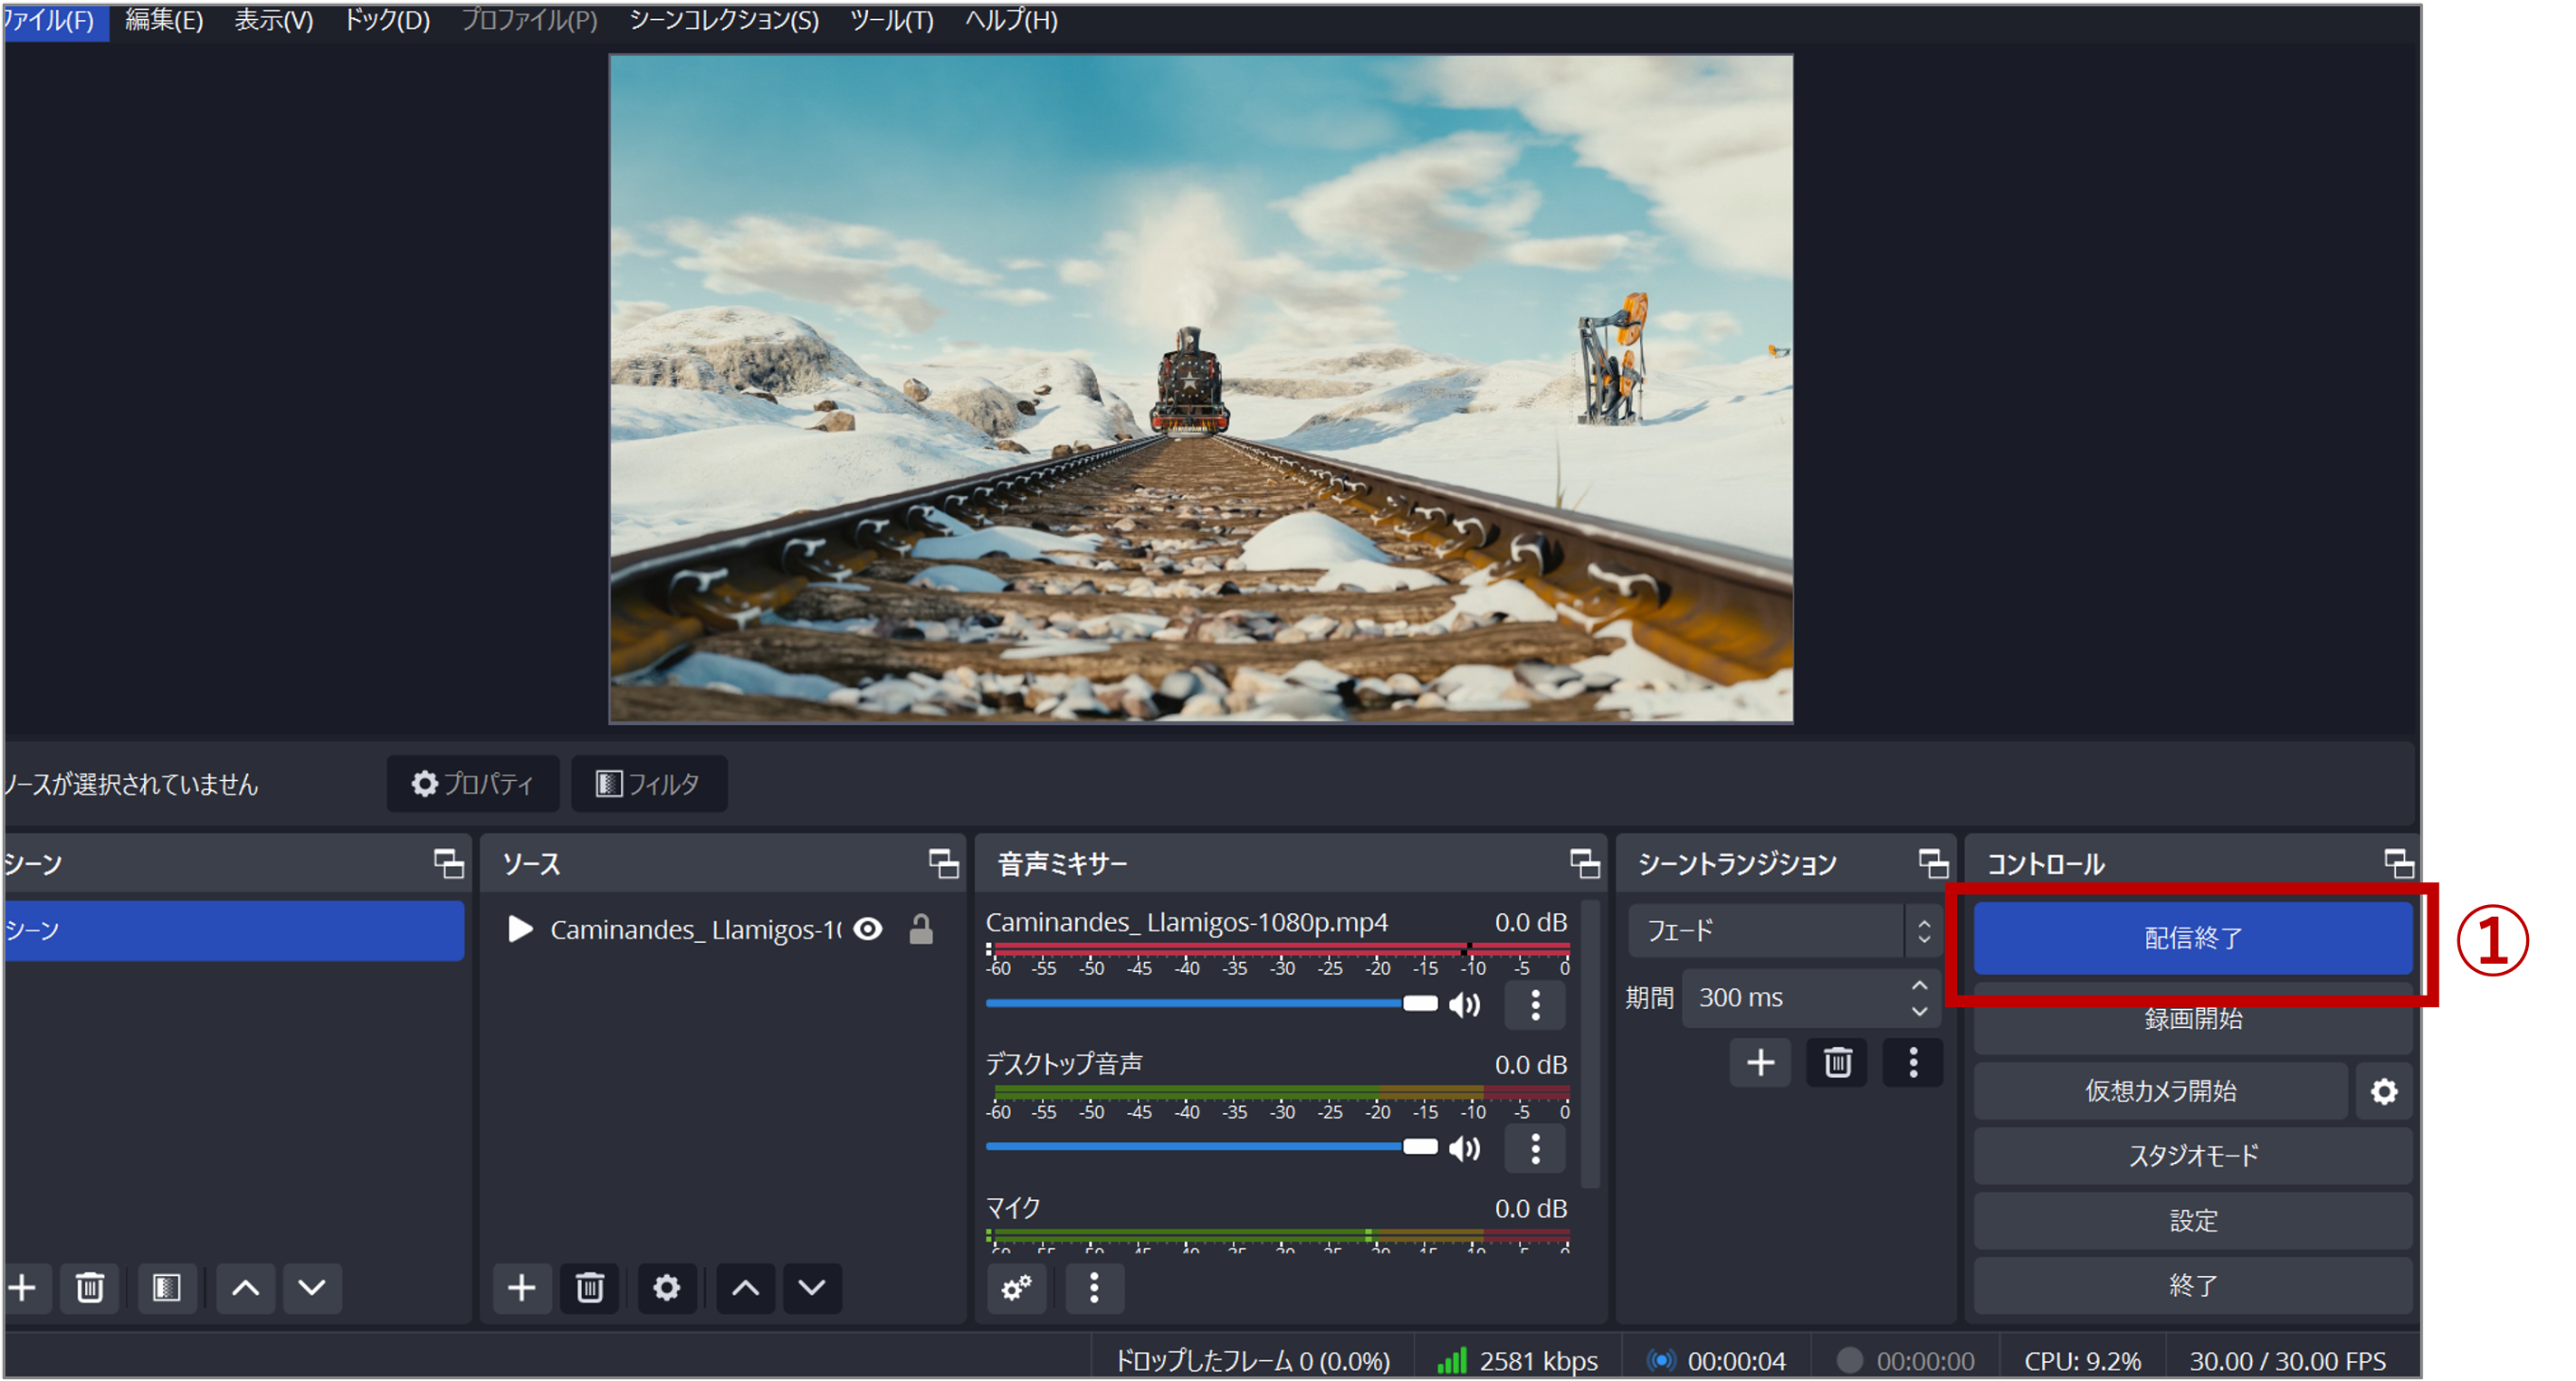2576x1381 pixels.
Task: Adjust デスクトップ音声 volume slider
Action: (1211, 1146)
